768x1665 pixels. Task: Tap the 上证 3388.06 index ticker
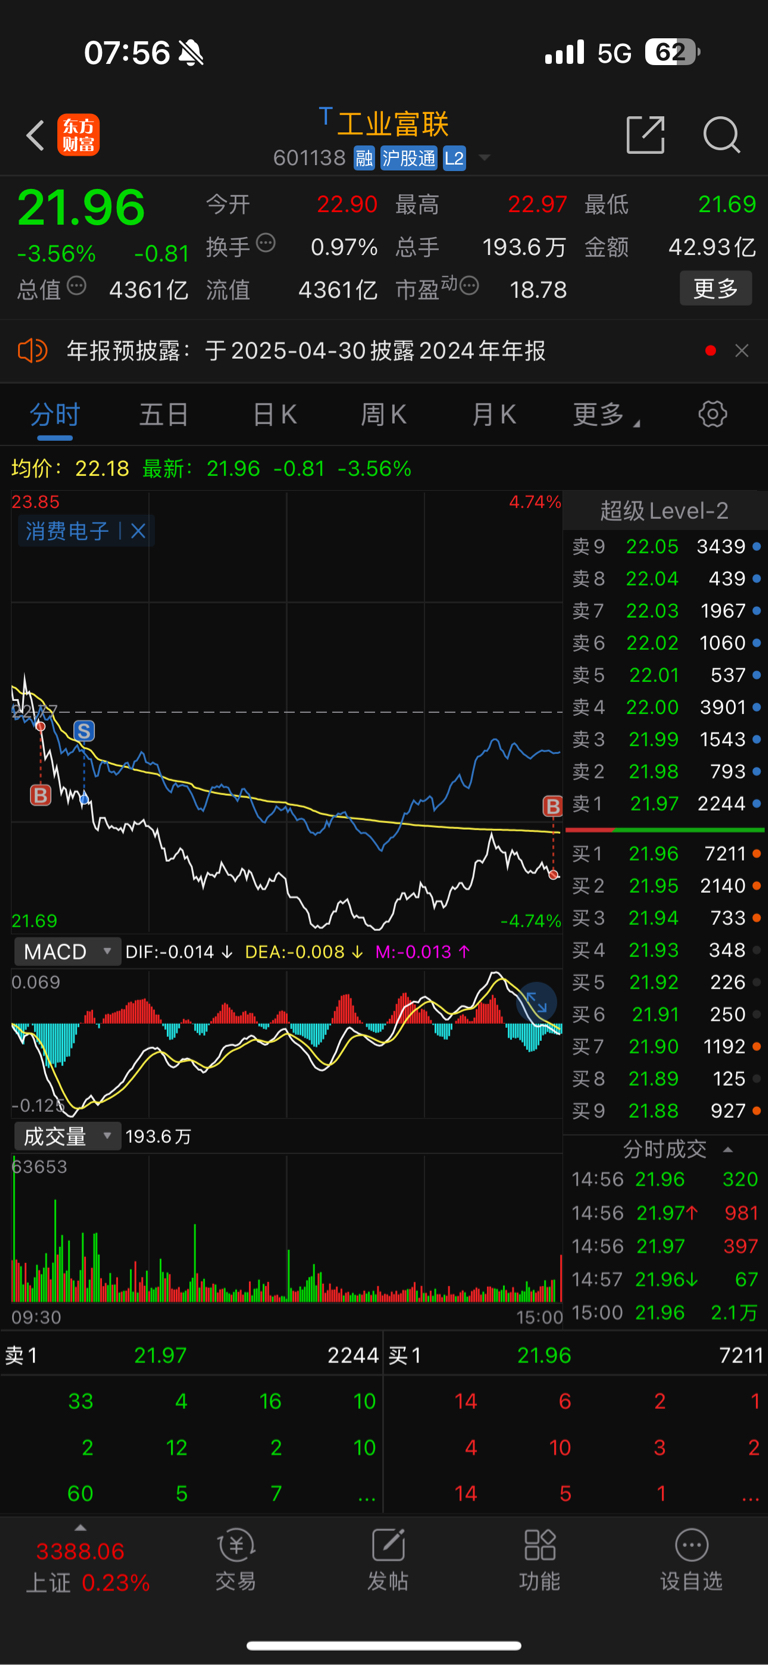(87, 1567)
